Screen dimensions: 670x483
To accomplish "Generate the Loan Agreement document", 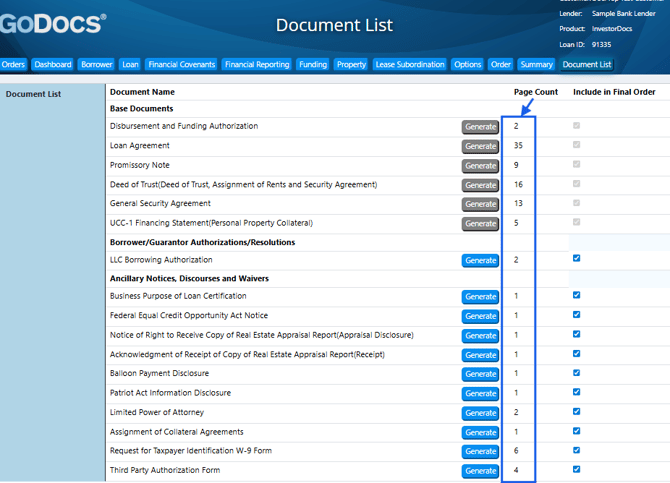I will tap(480, 146).
